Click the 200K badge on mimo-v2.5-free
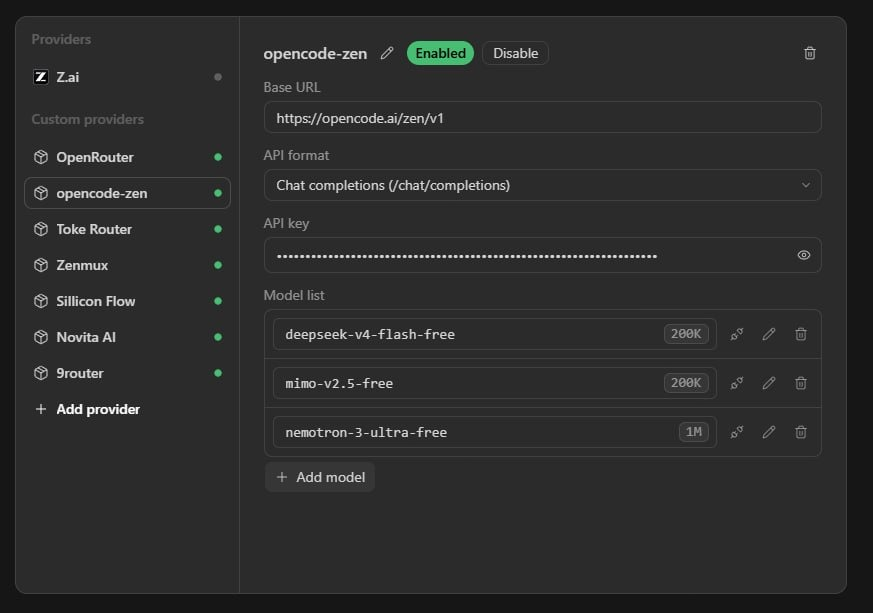The width and height of the screenshot is (873, 613). click(686, 383)
